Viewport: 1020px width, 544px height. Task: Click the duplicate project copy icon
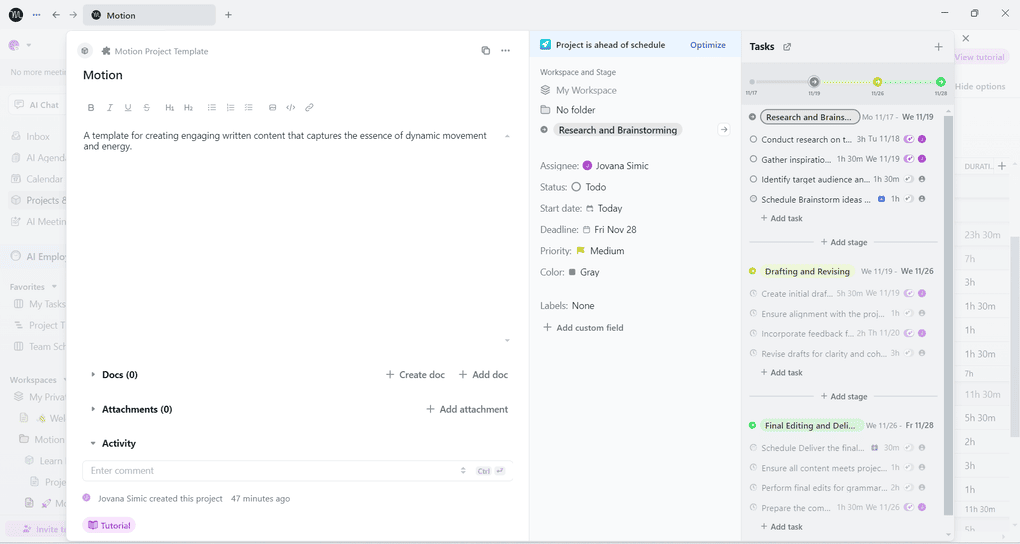coord(486,51)
